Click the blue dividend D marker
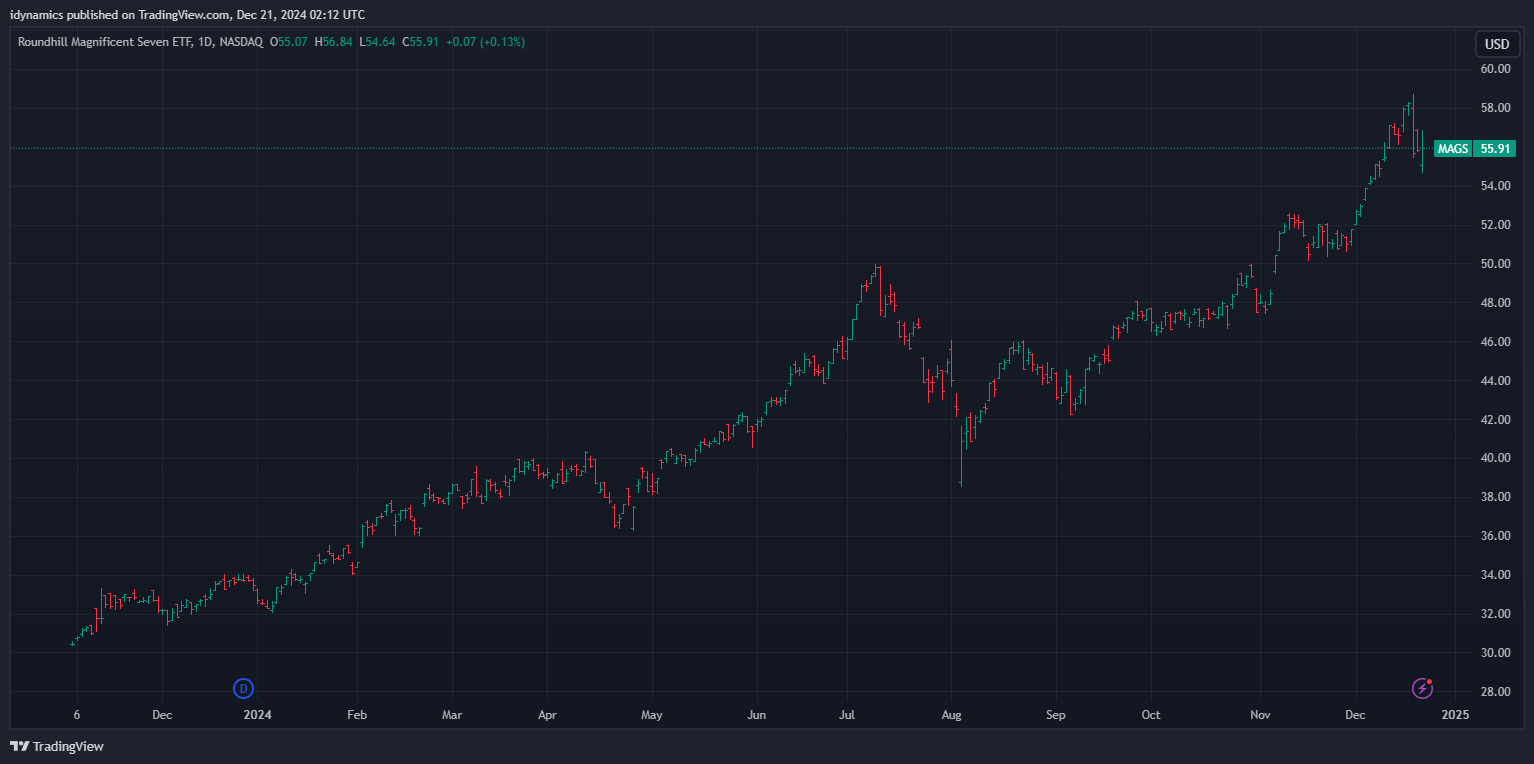Screen dimensions: 1534x764 click(x=243, y=688)
